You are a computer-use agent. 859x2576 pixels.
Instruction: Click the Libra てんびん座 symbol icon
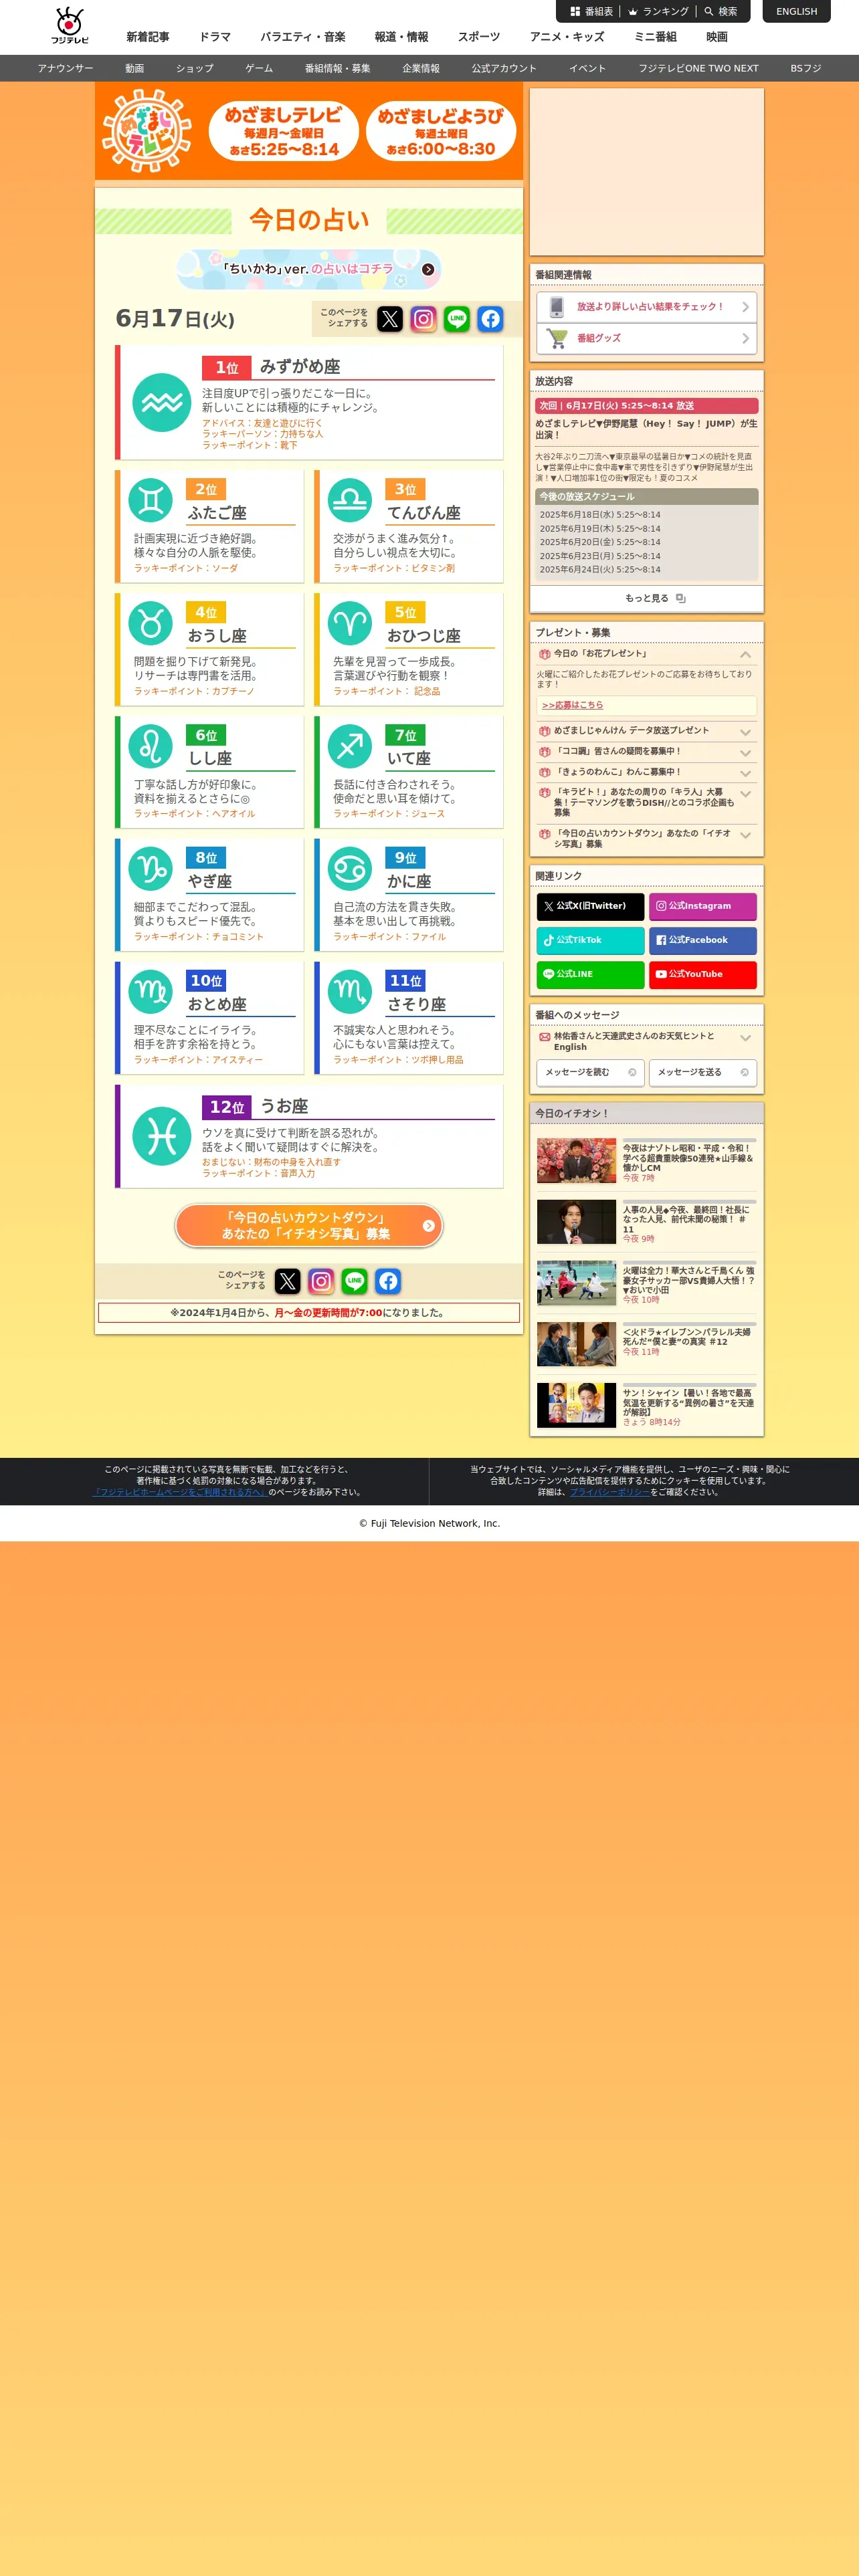pos(350,500)
